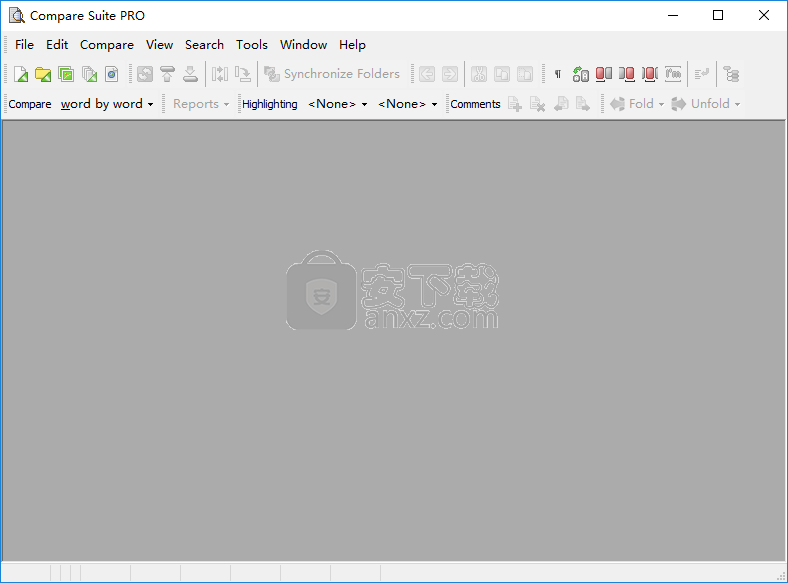Open the Compare menu
The height and width of the screenshot is (583, 788).
point(107,45)
